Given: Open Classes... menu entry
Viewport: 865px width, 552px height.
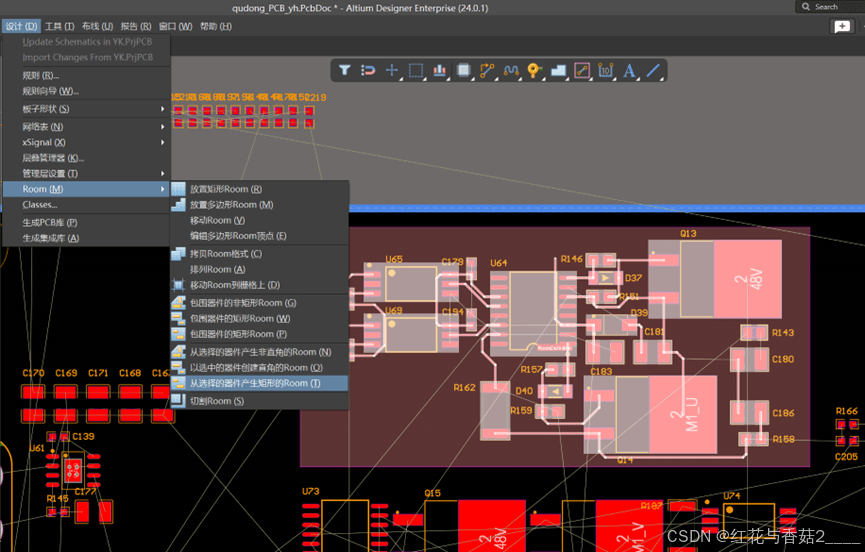Looking at the screenshot, I should [x=87, y=205].
